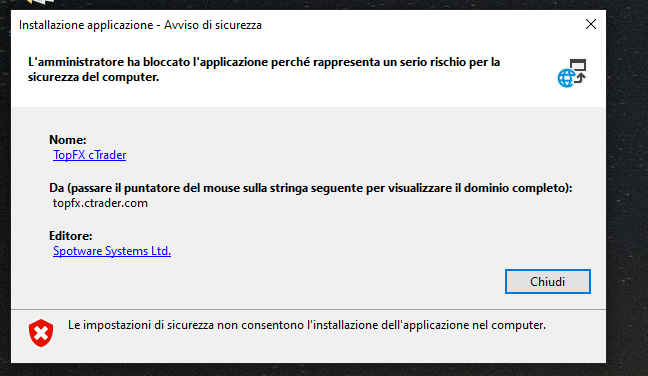Click the 'Nome:' label
The height and width of the screenshot is (376, 648).
[67, 140]
